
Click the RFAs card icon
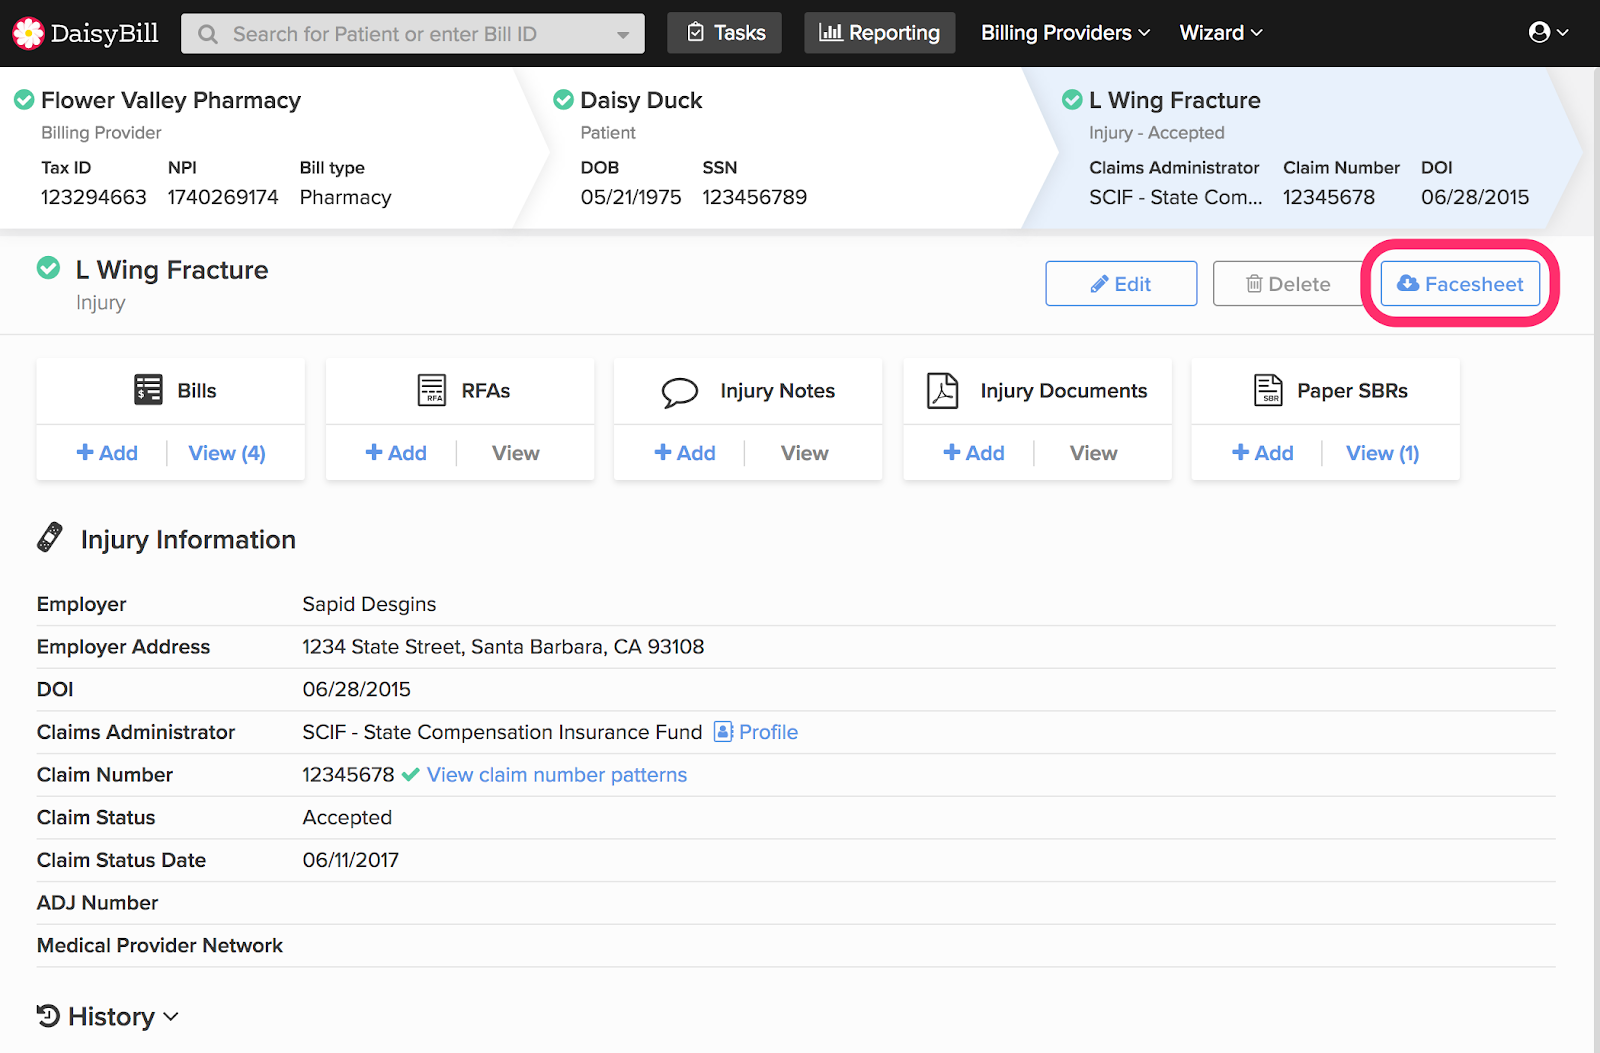point(432,390)
